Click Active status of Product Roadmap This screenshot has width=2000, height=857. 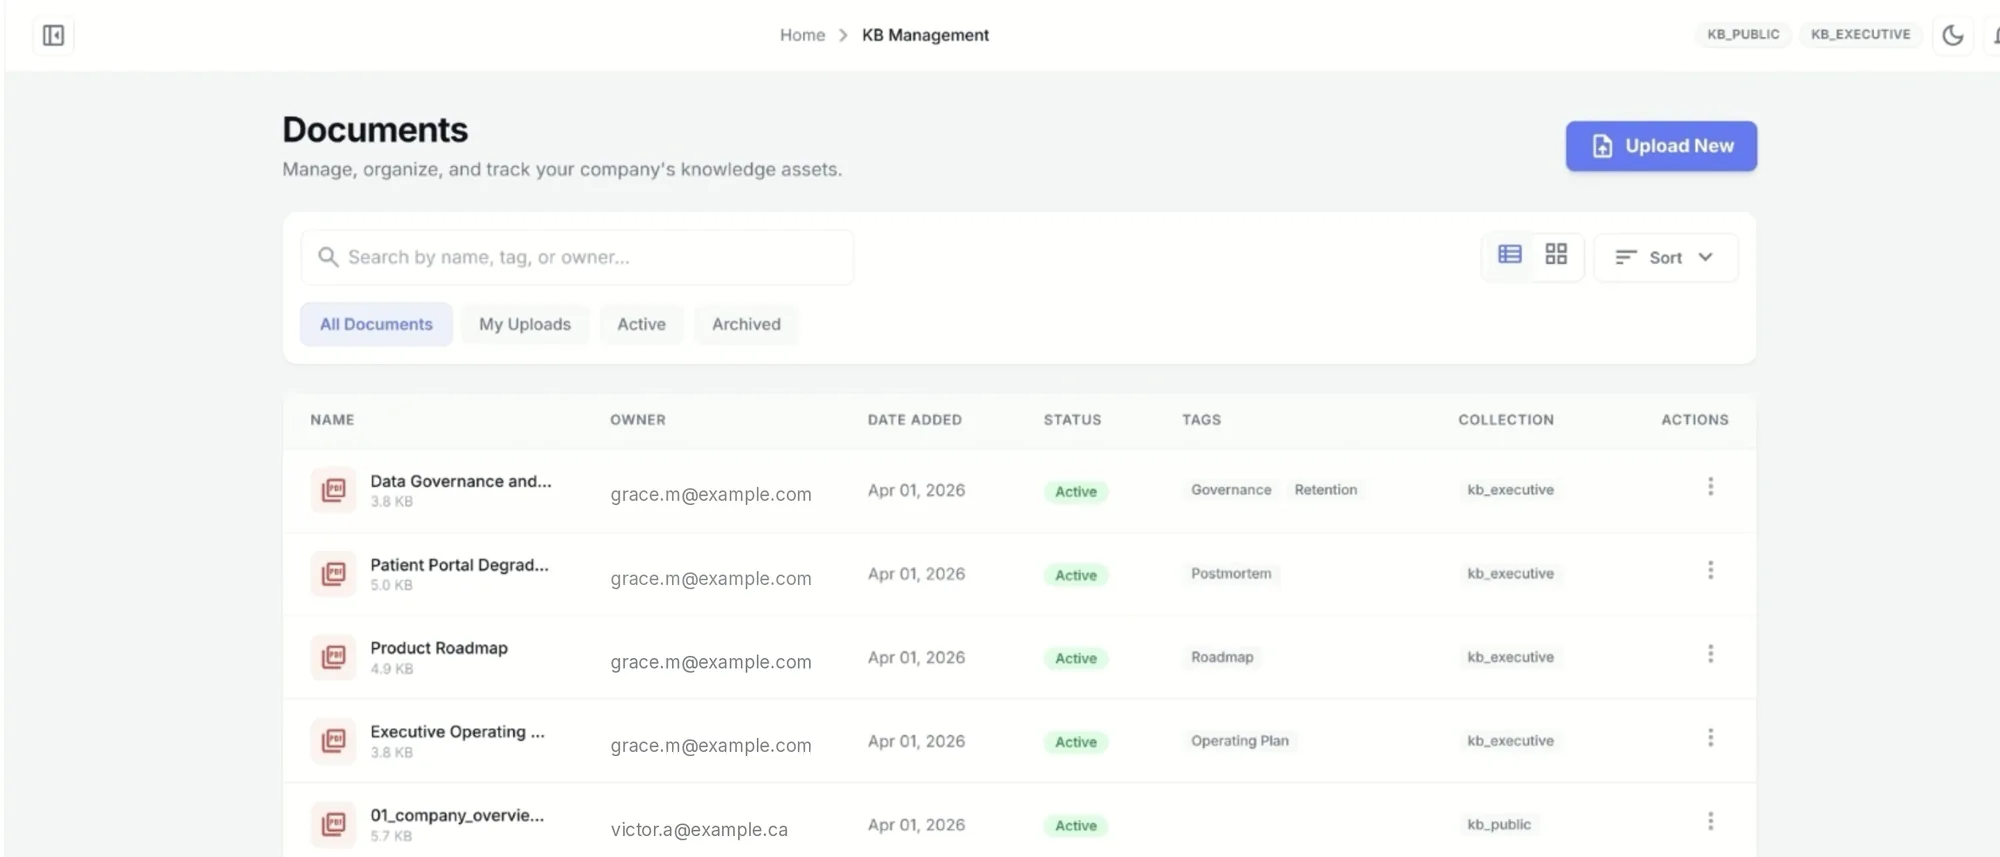(x=1076, y=658)
